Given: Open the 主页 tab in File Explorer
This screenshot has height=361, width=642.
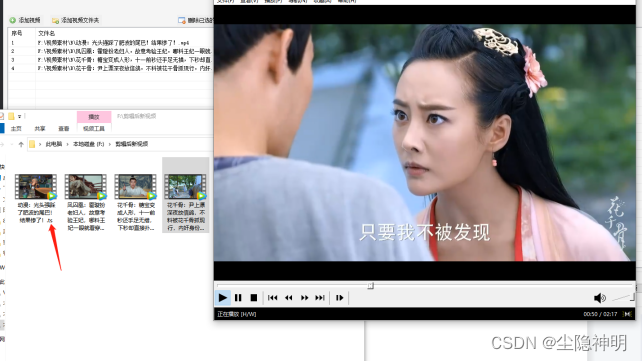Looking at the screenshot, I should tap(16, 129).
